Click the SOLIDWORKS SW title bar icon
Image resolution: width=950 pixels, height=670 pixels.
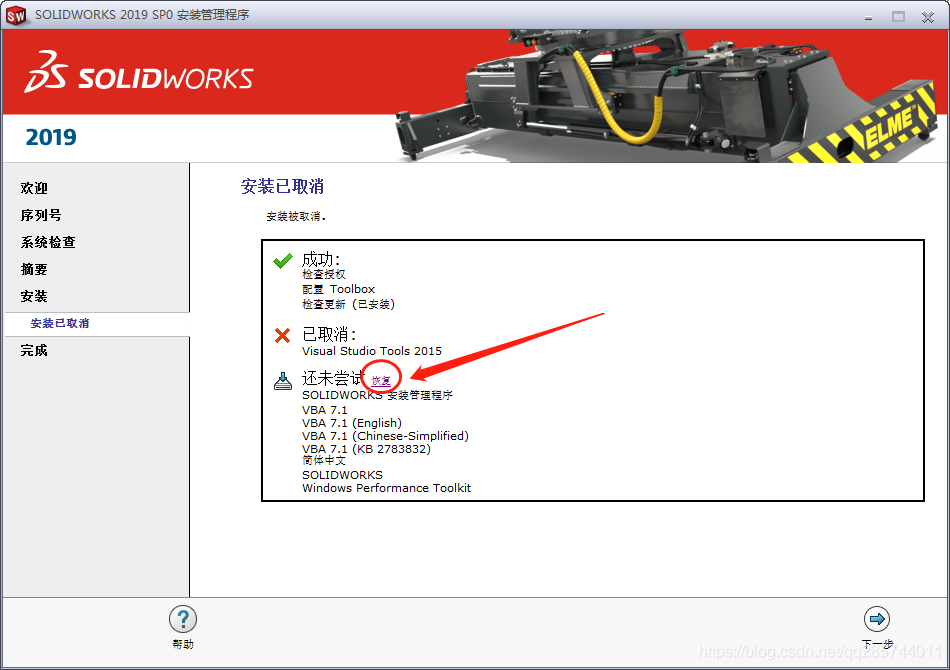(x=16, y=15)
